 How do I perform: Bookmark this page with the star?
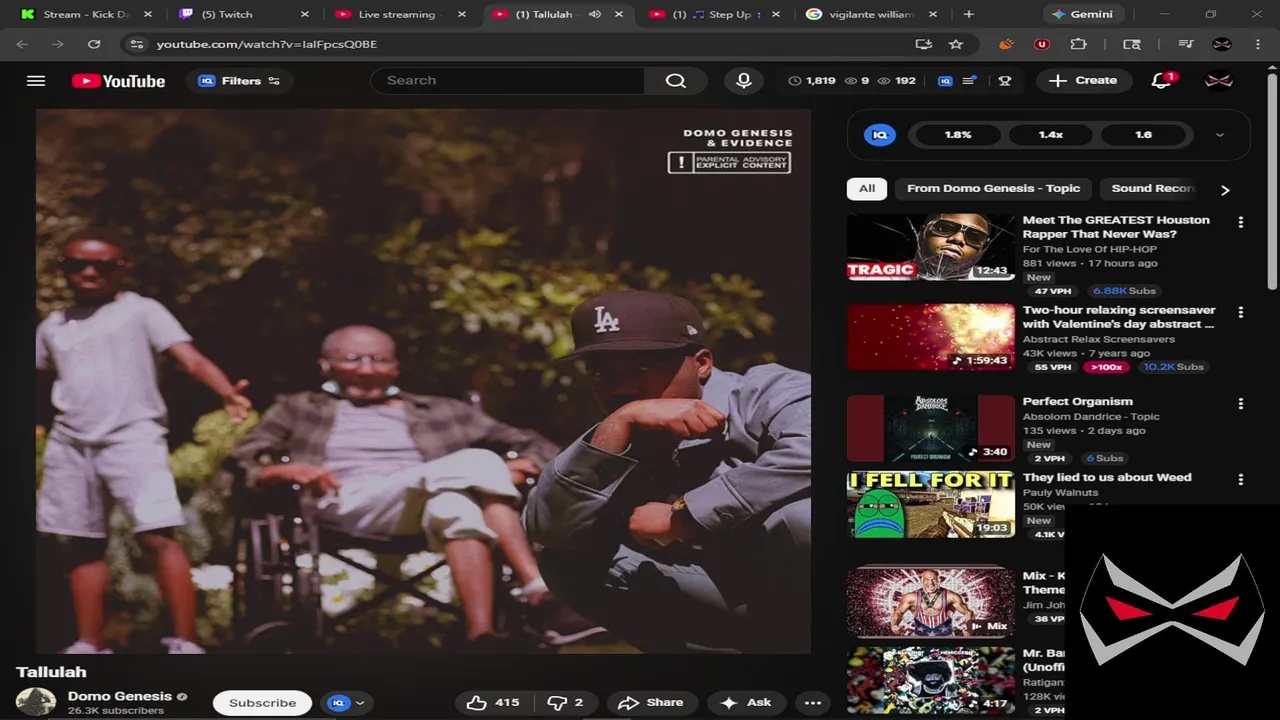(x=956, y=44)
